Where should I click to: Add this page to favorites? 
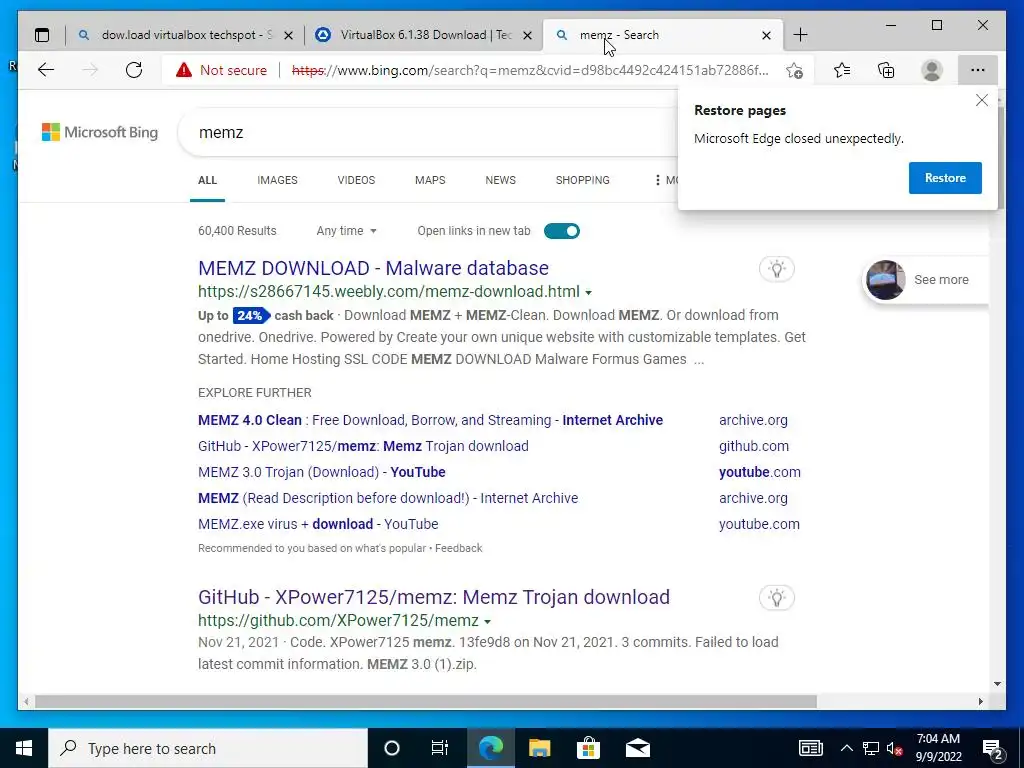pos(794,70)
